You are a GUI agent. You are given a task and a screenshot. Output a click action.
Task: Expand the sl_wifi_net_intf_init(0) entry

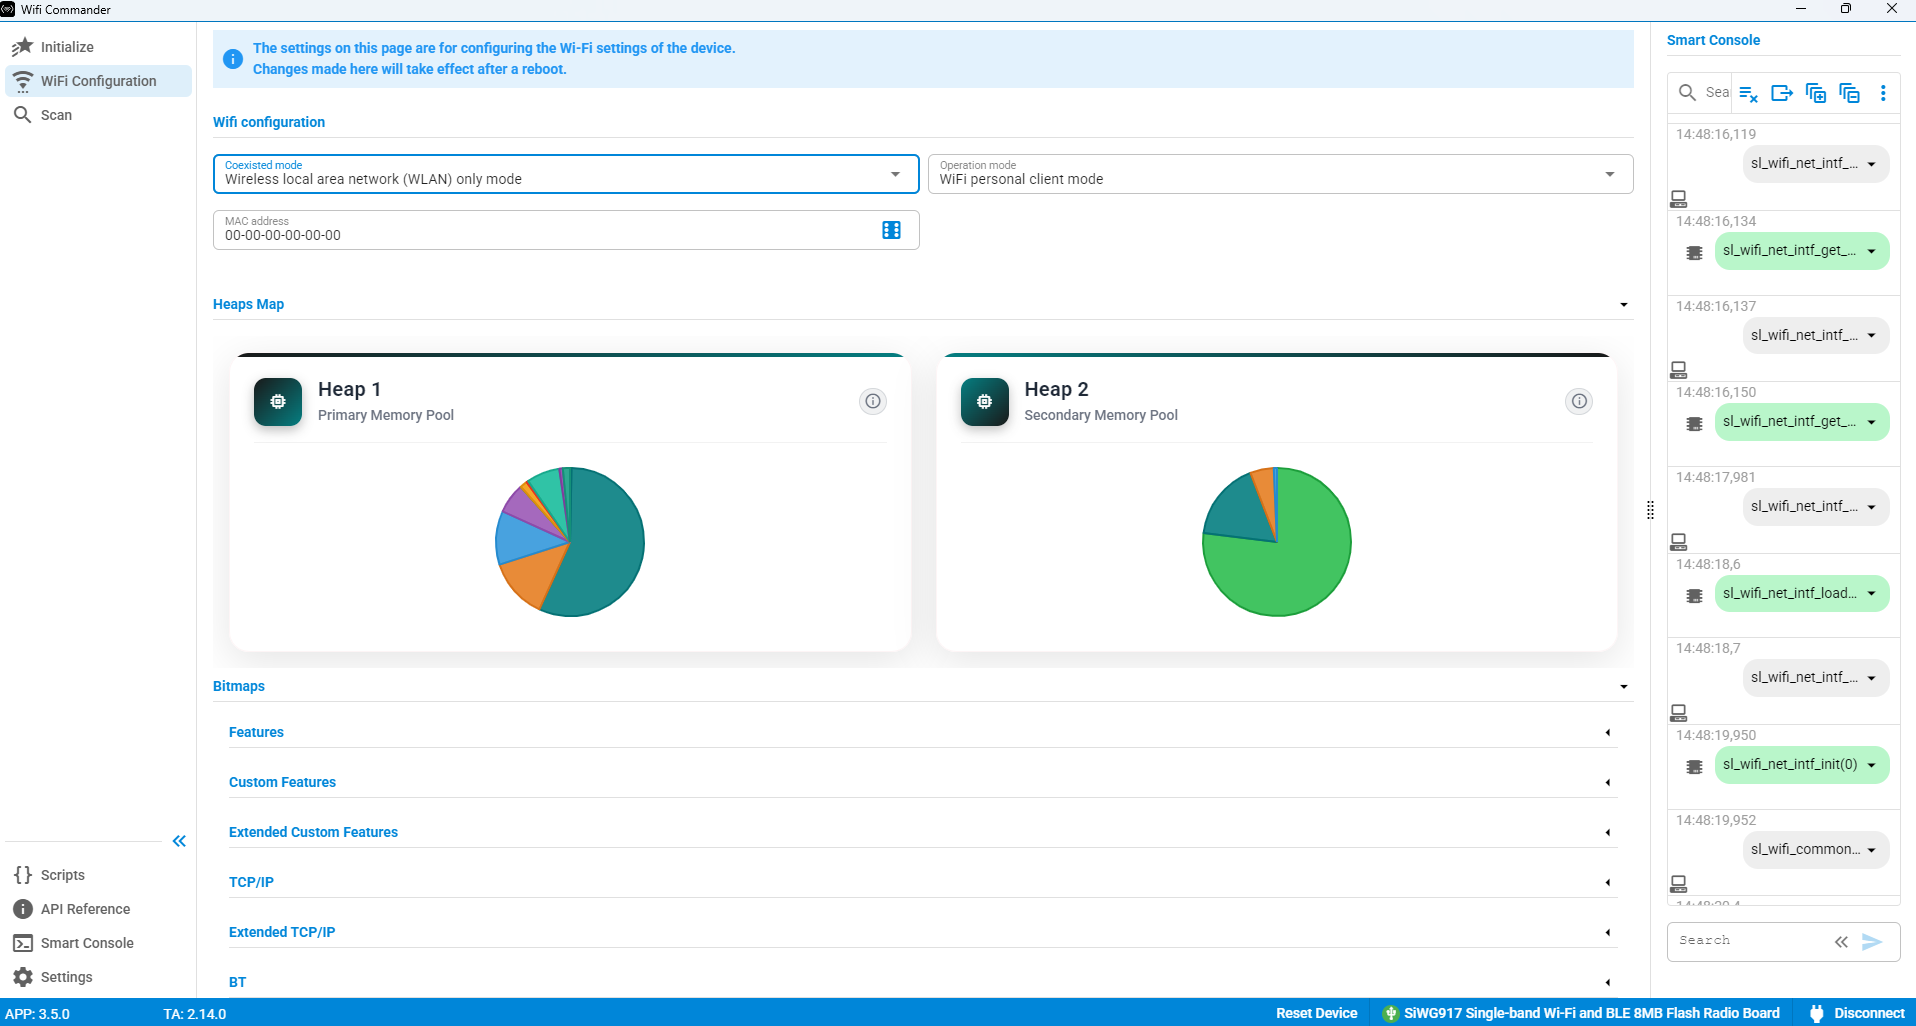coord(1871,765)
